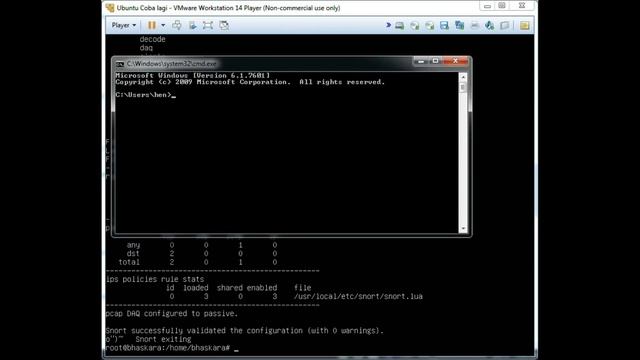
Task: Click the 'enabled' column header
Action: tap(262, 288)
